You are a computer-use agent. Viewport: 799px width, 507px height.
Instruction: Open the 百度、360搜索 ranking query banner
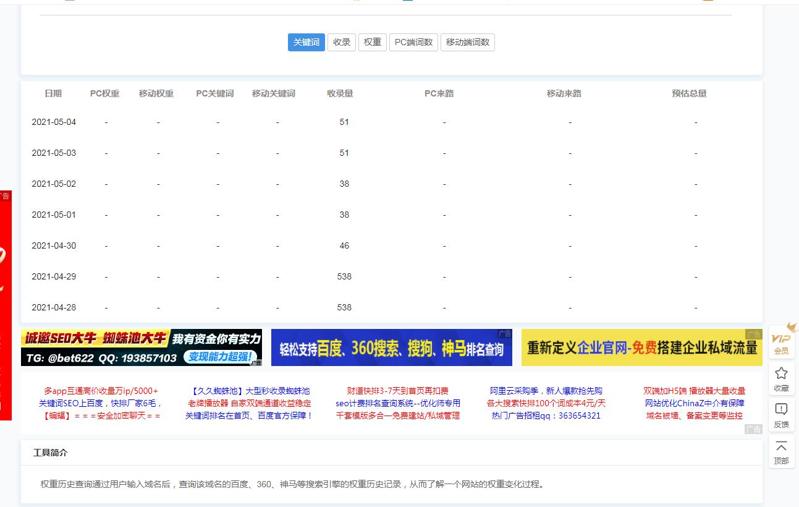tap(391, 348)
